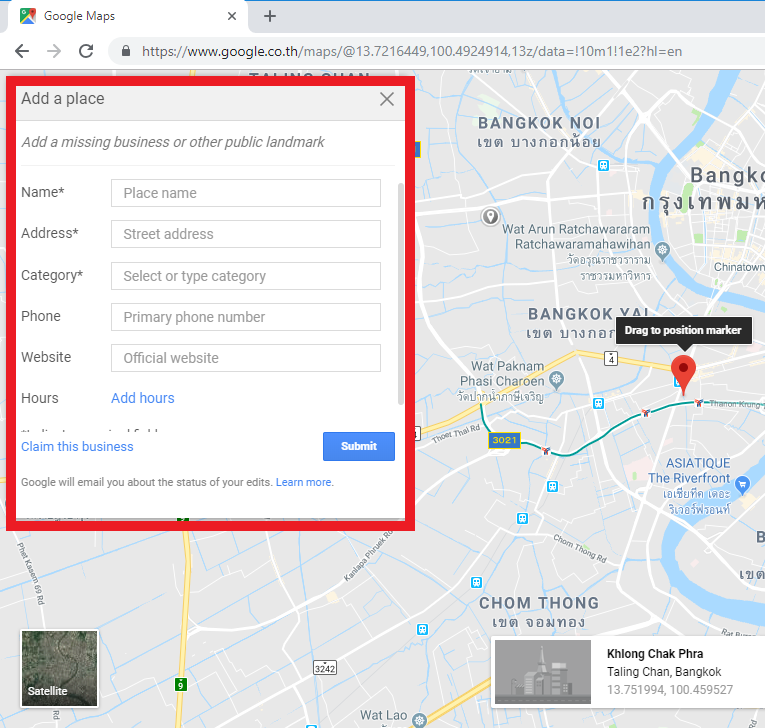The width and height of the screenshot is (765, 728).
Task: Click the Primary phone number field
Action: [x=246, y=317]
